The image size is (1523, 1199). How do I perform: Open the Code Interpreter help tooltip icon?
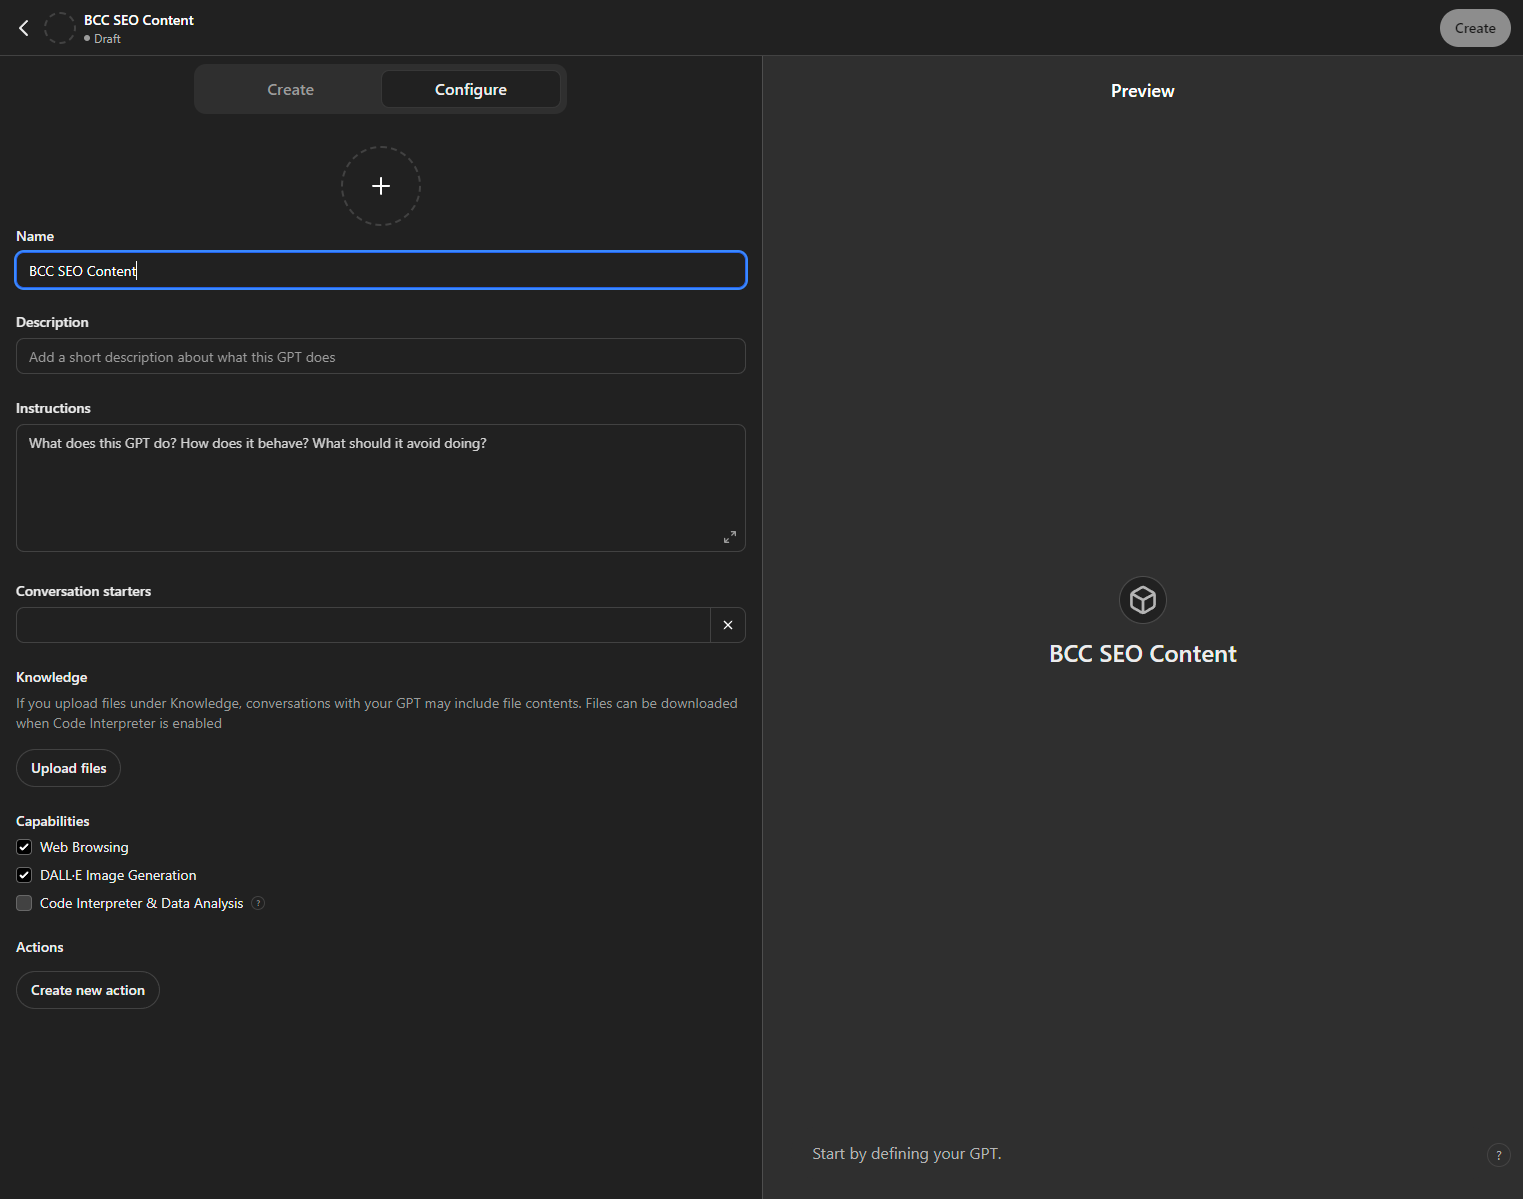258,903
